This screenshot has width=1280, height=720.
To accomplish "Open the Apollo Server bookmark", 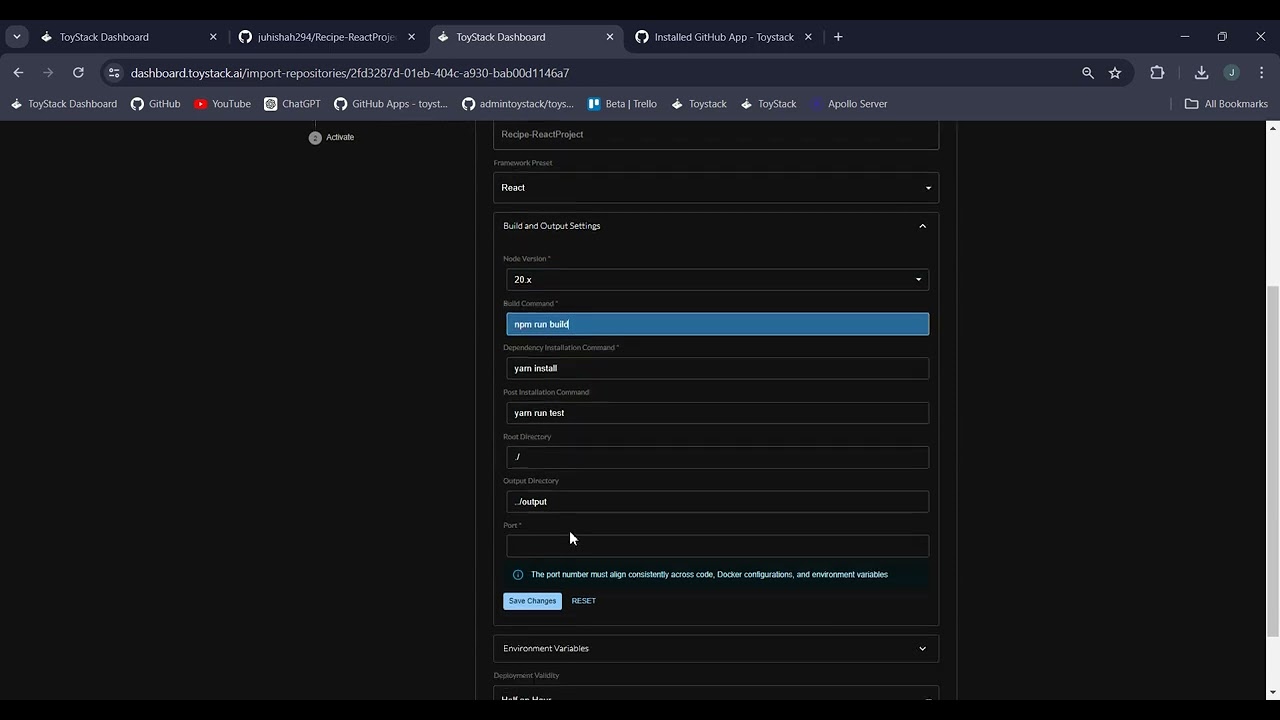I will [849, 104].
